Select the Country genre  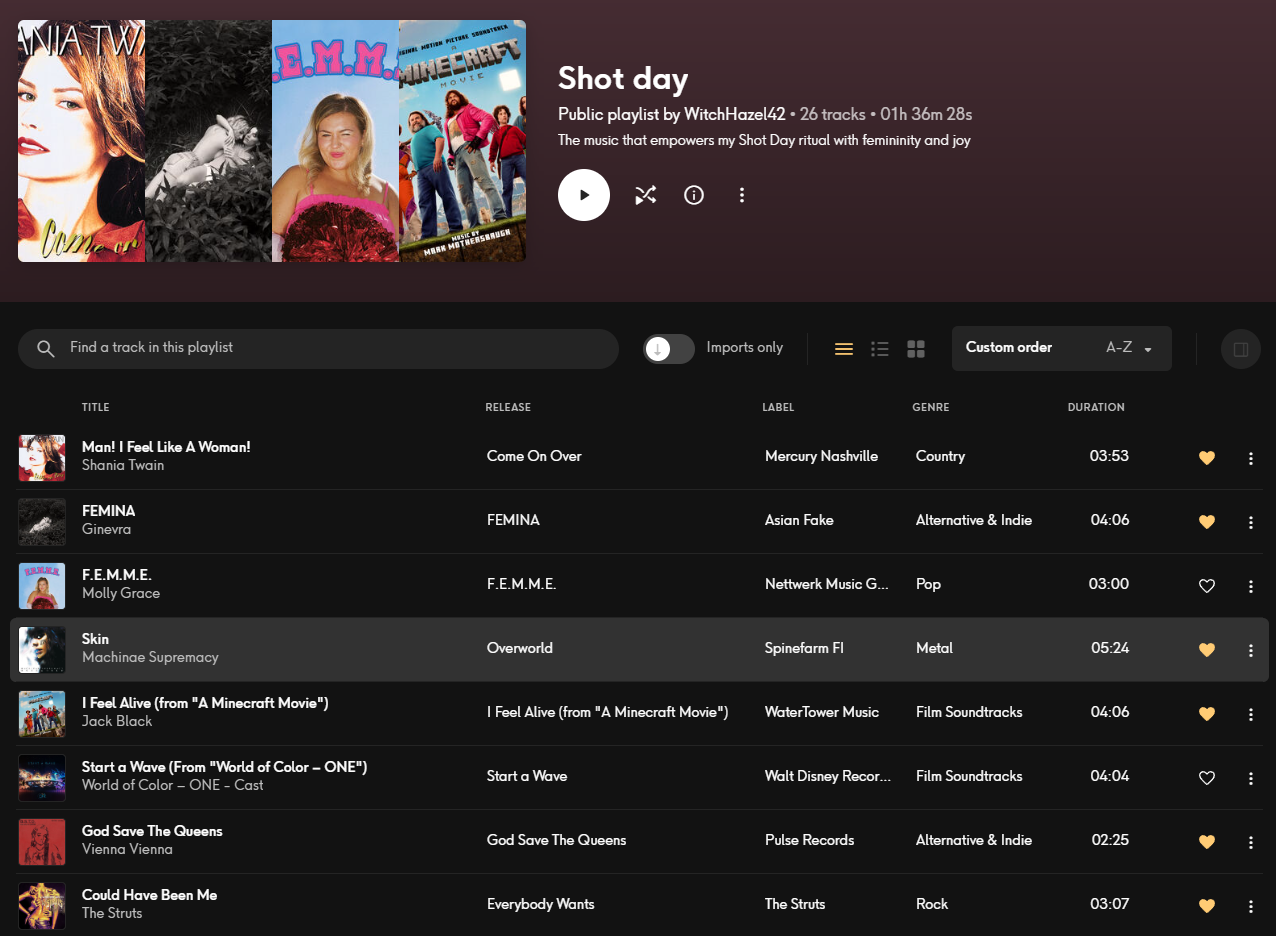point(940,456)
